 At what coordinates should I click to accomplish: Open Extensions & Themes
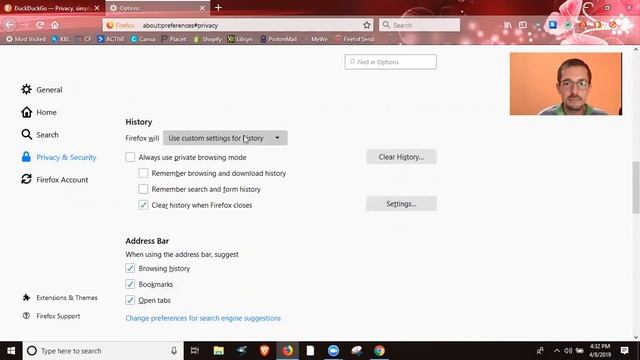coord(60,298)
